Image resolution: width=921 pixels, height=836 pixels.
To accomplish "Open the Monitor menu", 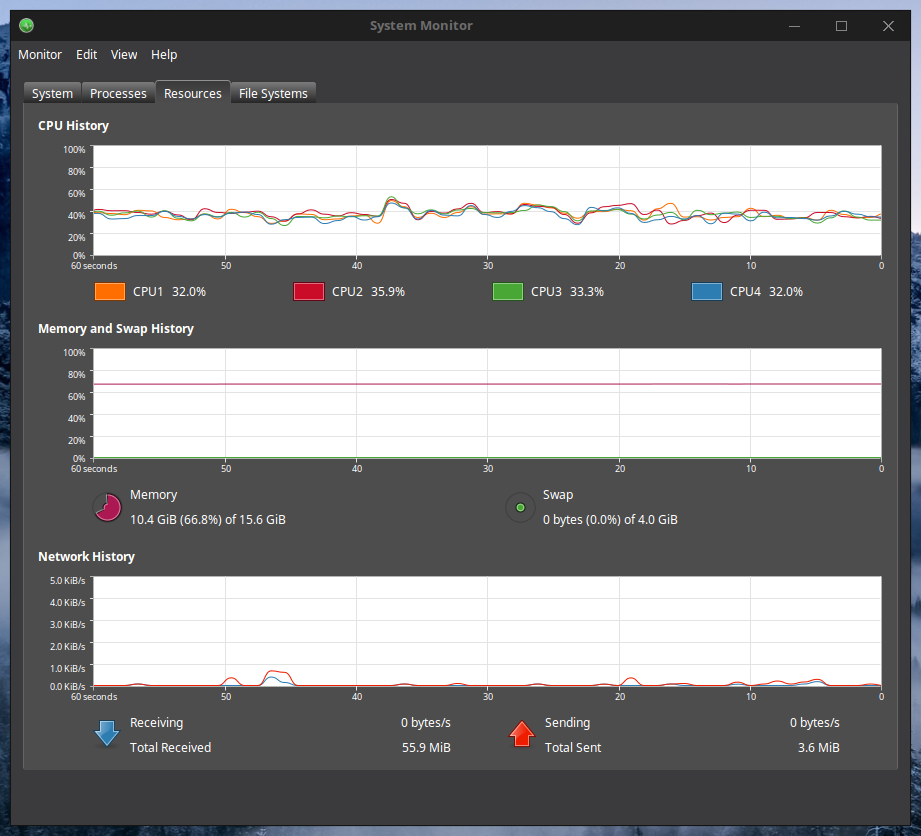I will click(40, 55).
